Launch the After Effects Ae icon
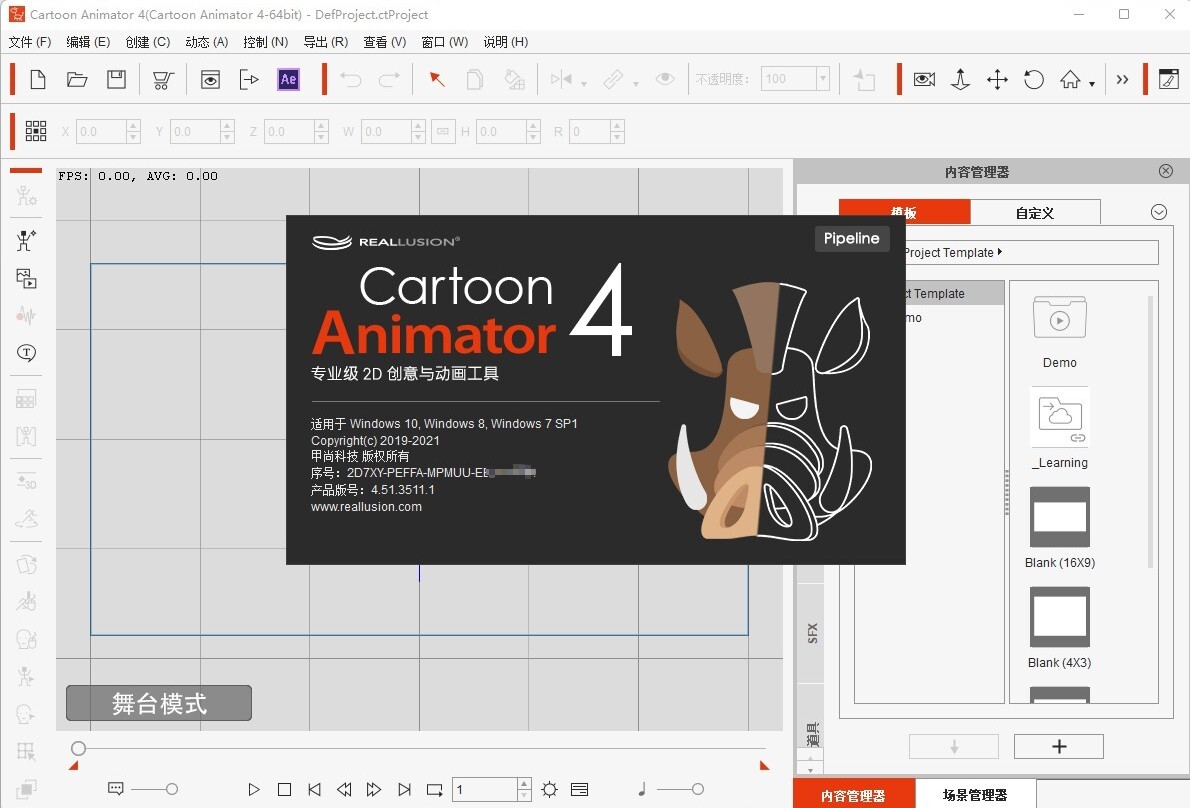The height and width of the screenshot is (808, 1190). [288, 79]
